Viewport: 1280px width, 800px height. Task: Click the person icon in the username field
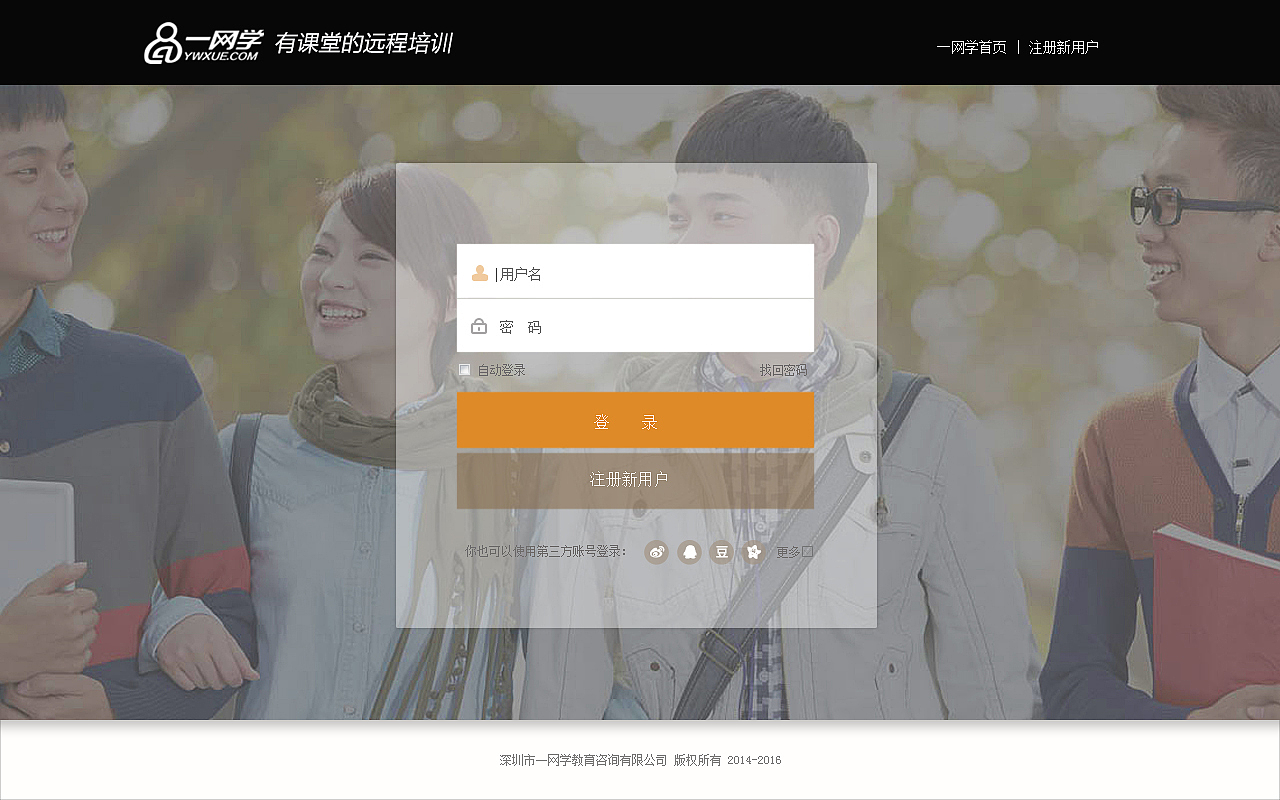click(478, 271)
